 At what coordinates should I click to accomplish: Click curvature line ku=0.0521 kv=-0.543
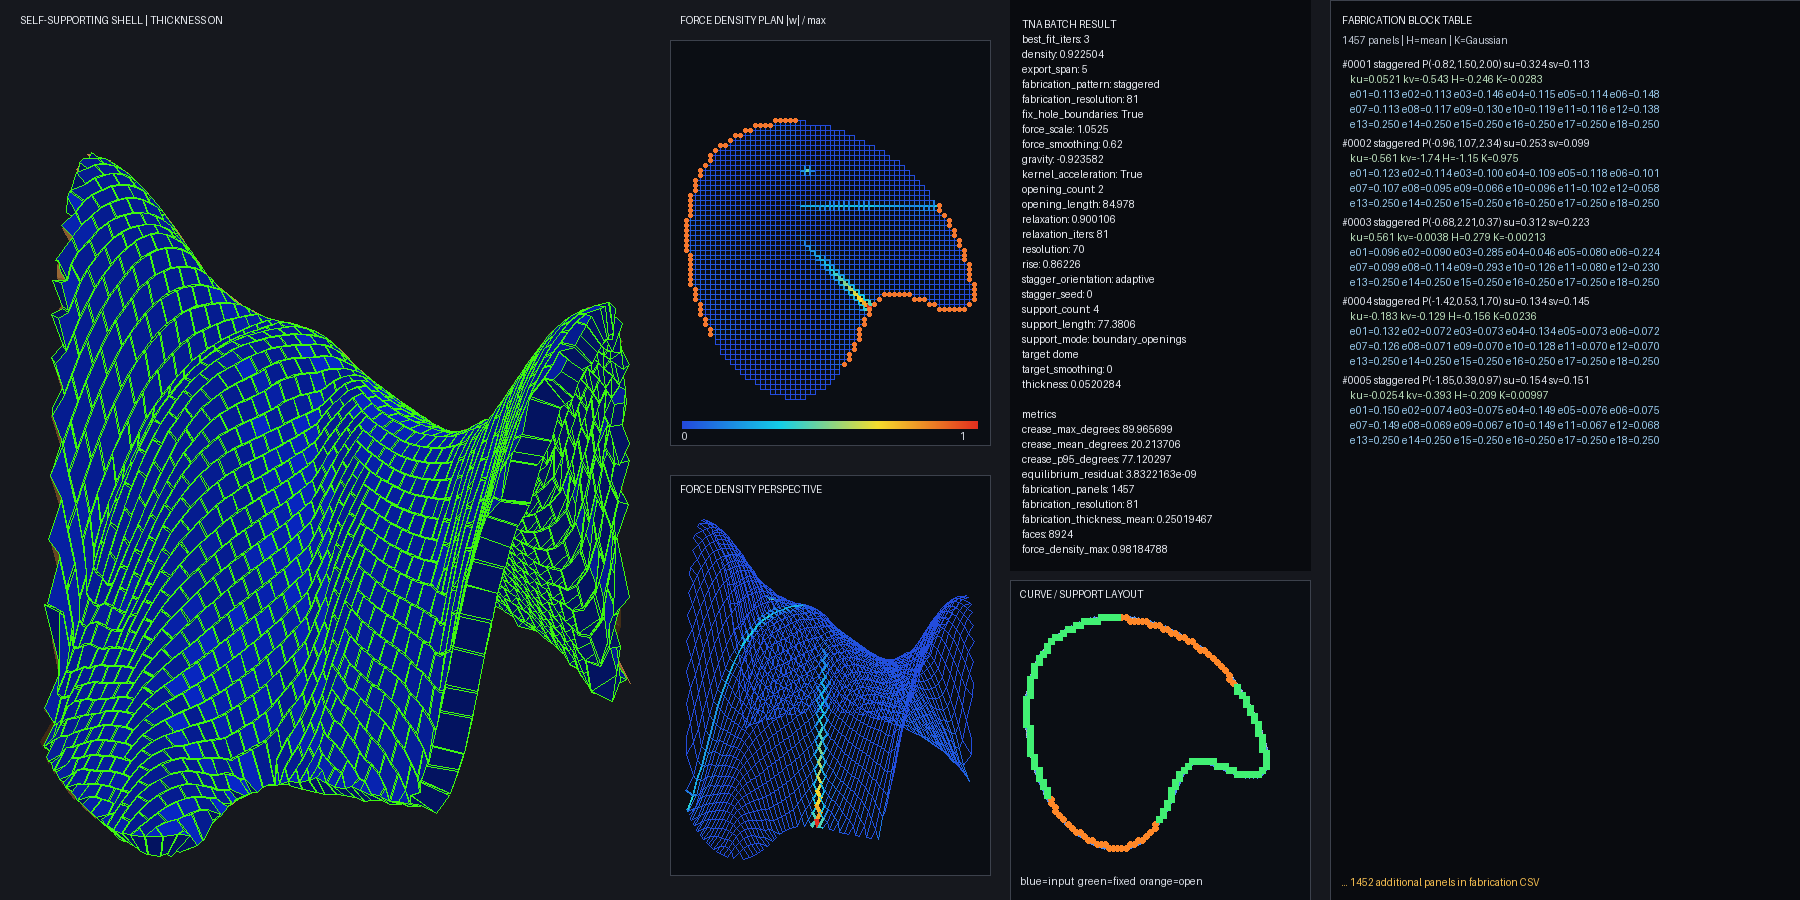1446,79
